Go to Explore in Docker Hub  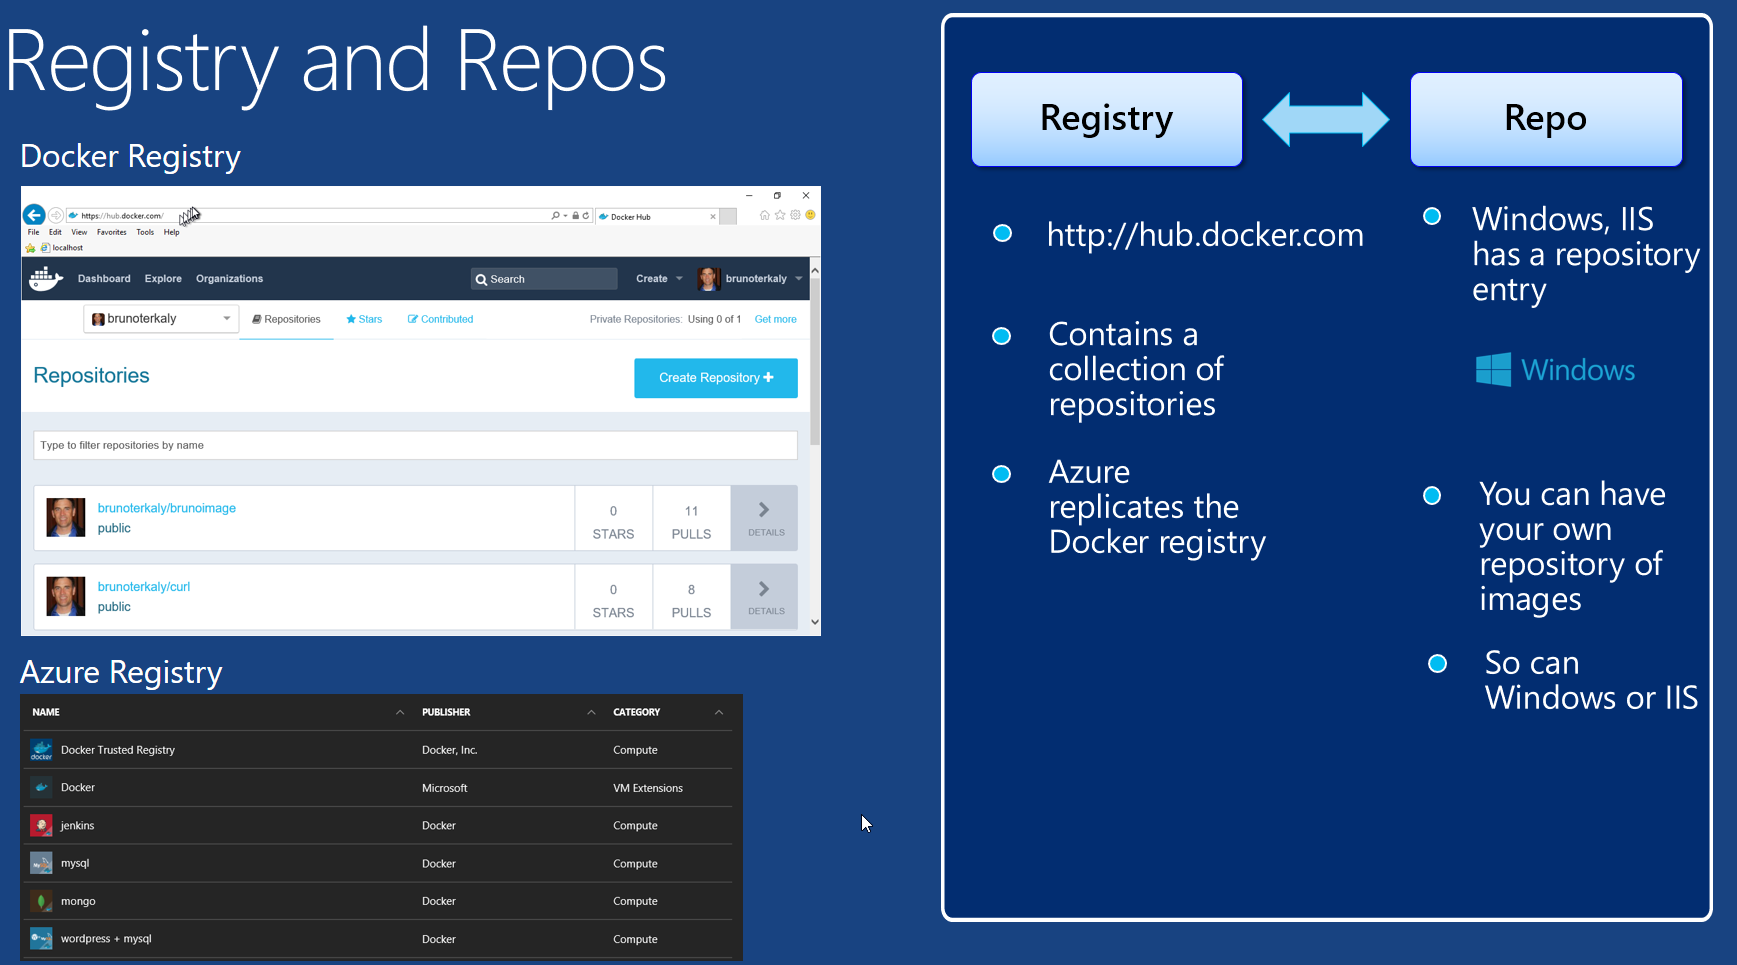[163, 279]
